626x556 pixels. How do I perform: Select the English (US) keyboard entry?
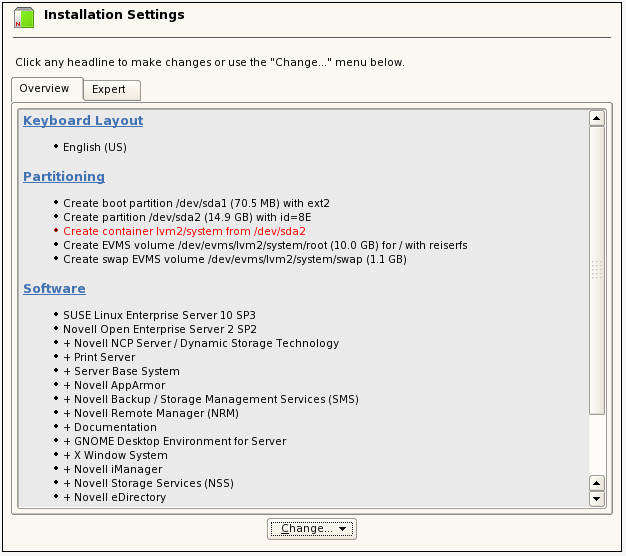click(x=95, y=147)
